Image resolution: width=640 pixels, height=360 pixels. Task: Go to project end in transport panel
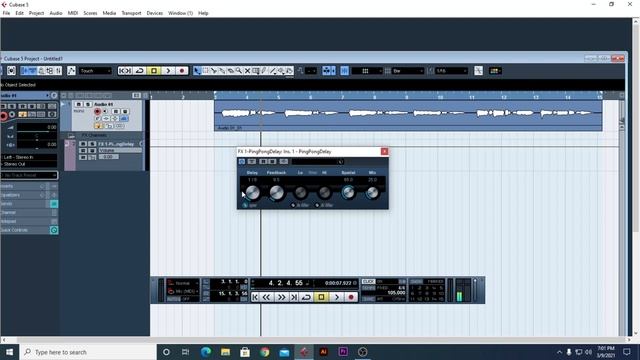click(x=293, y=298)
